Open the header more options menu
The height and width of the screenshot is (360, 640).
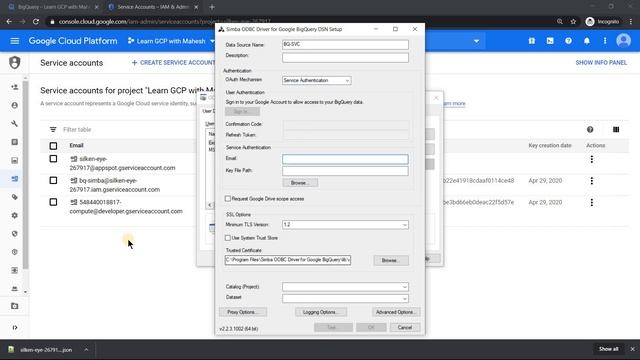605,41
